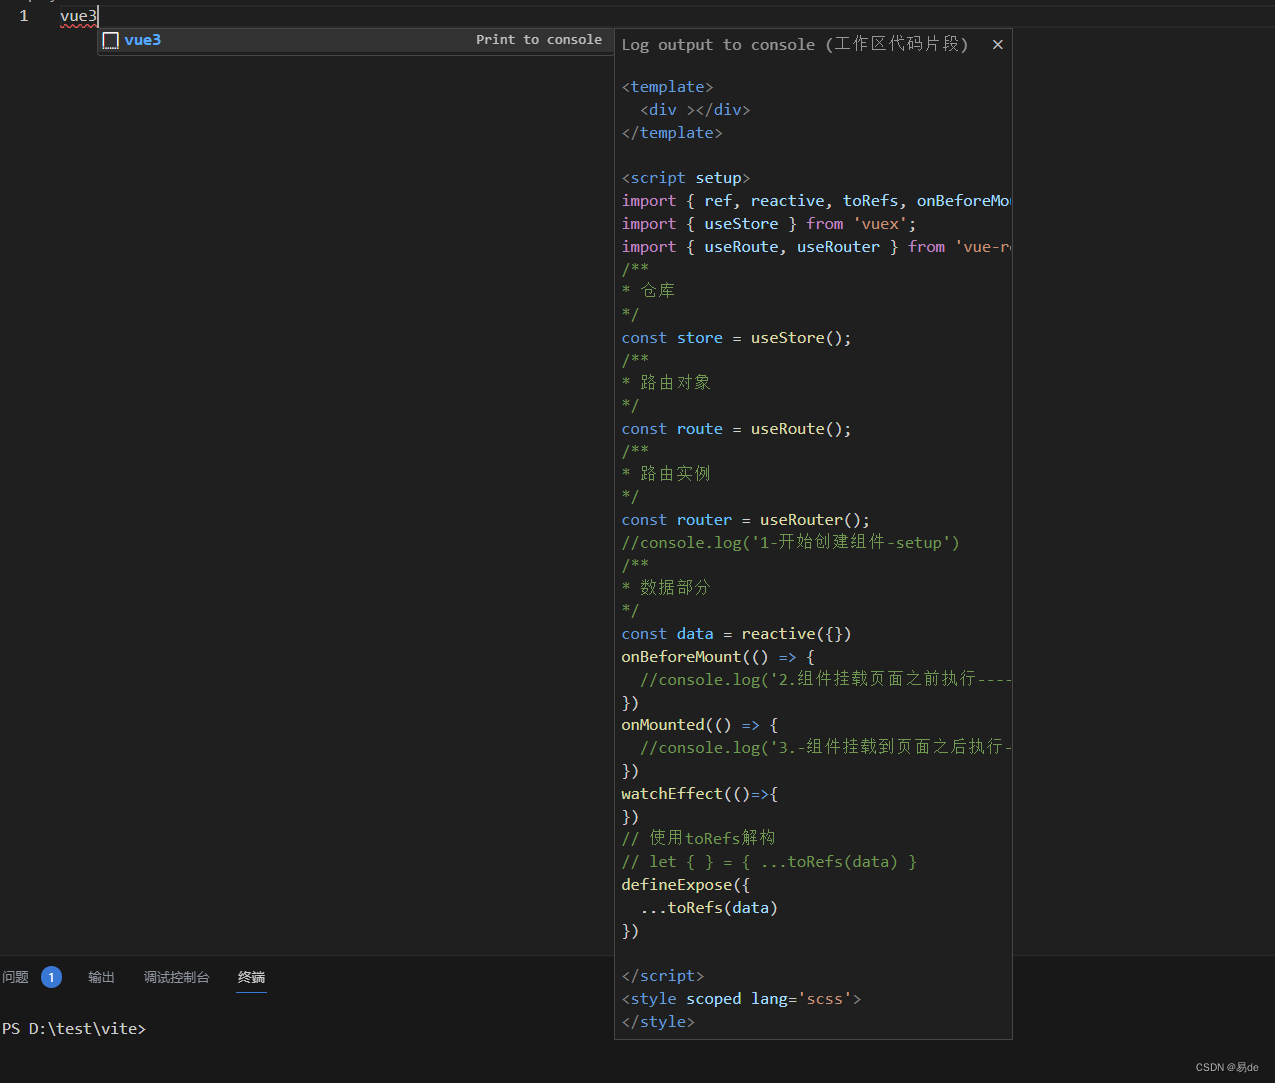Click the typed text vue3 in editor
This screenshot has height=1083, width=1275.
pos(79,16)
